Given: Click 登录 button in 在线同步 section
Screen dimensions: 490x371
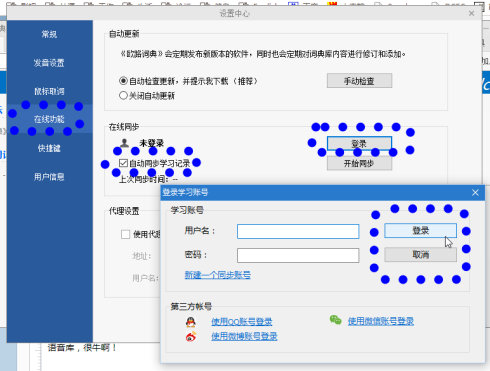Looking at the screenshot, I should tap(359, 144).
